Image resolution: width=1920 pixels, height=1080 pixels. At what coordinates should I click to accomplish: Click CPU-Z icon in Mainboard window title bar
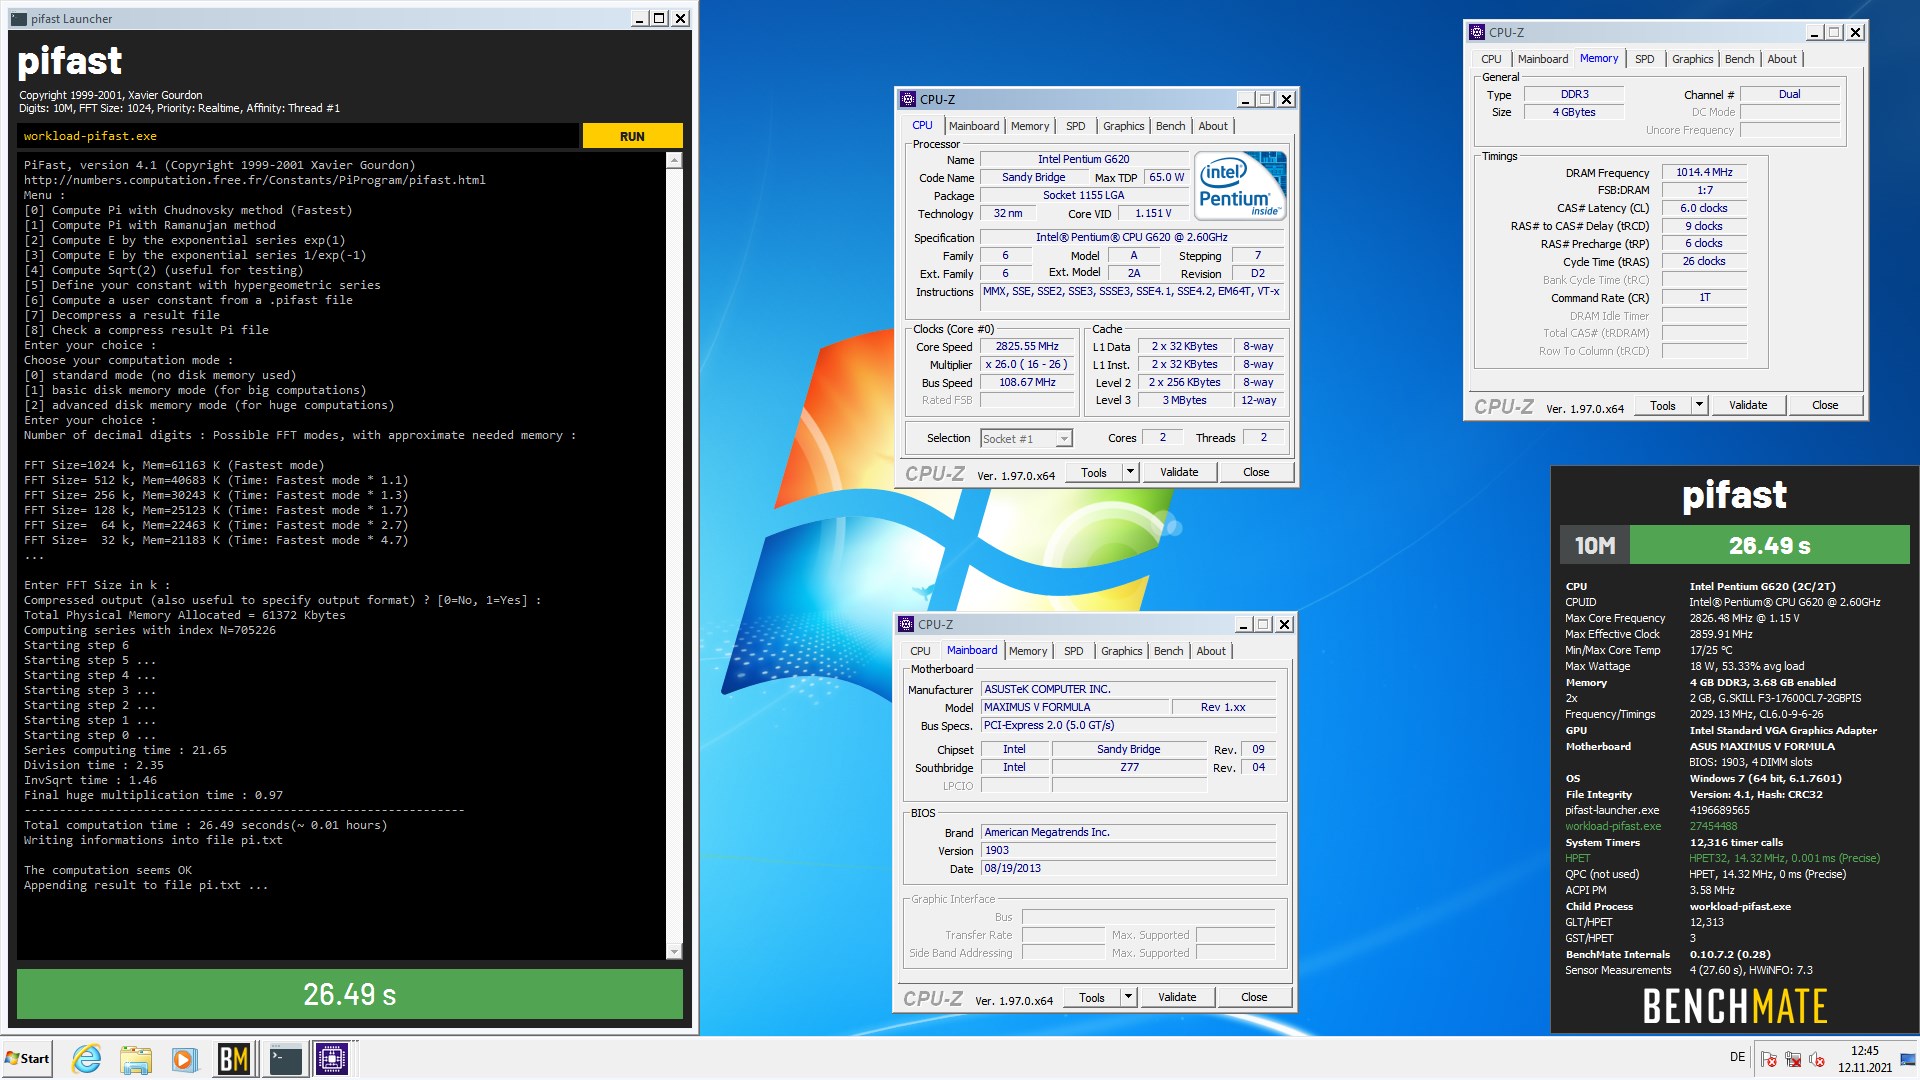coord(906,624)
